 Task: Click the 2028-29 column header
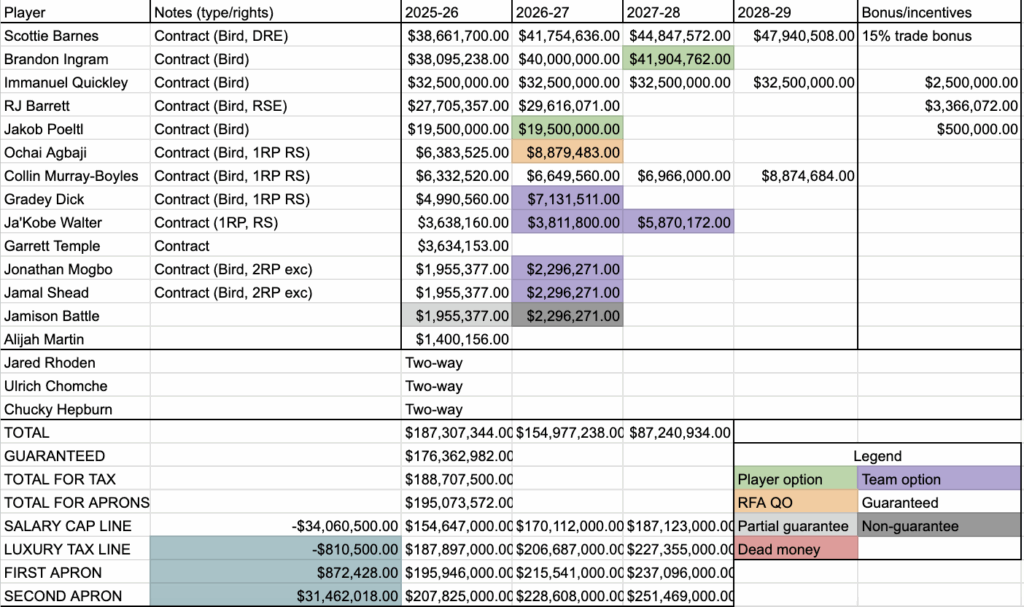795,12
